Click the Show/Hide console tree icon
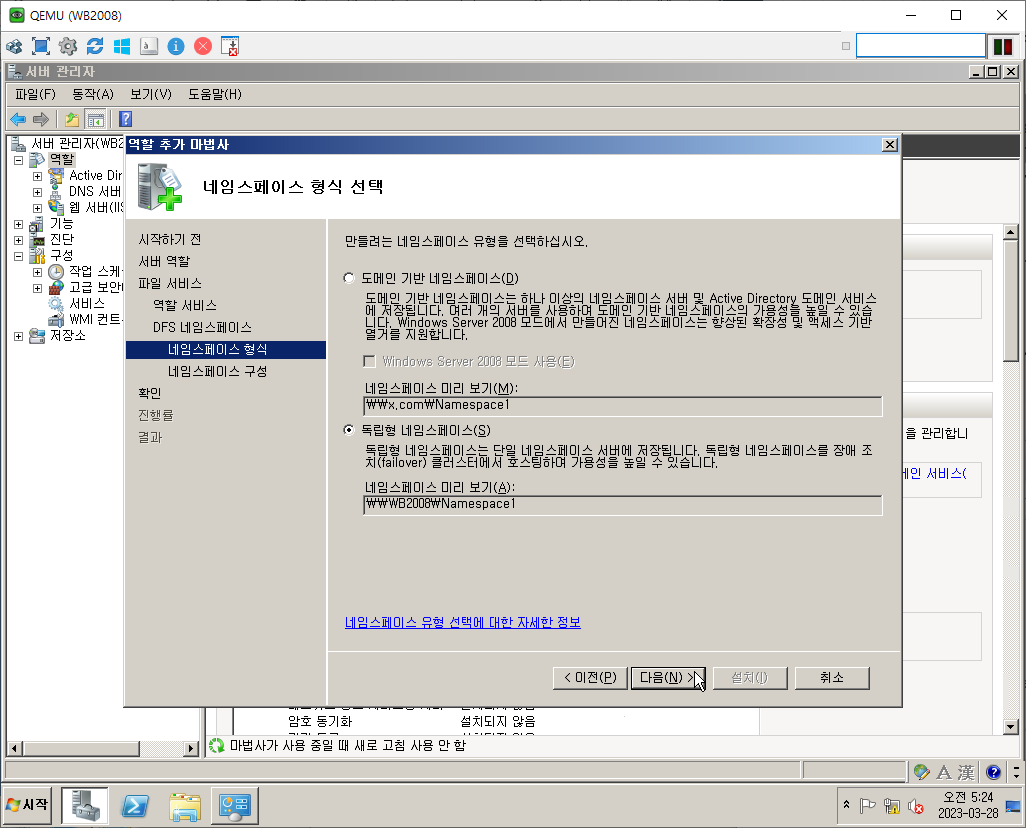Screen dimensions: 1026x828 96,119
